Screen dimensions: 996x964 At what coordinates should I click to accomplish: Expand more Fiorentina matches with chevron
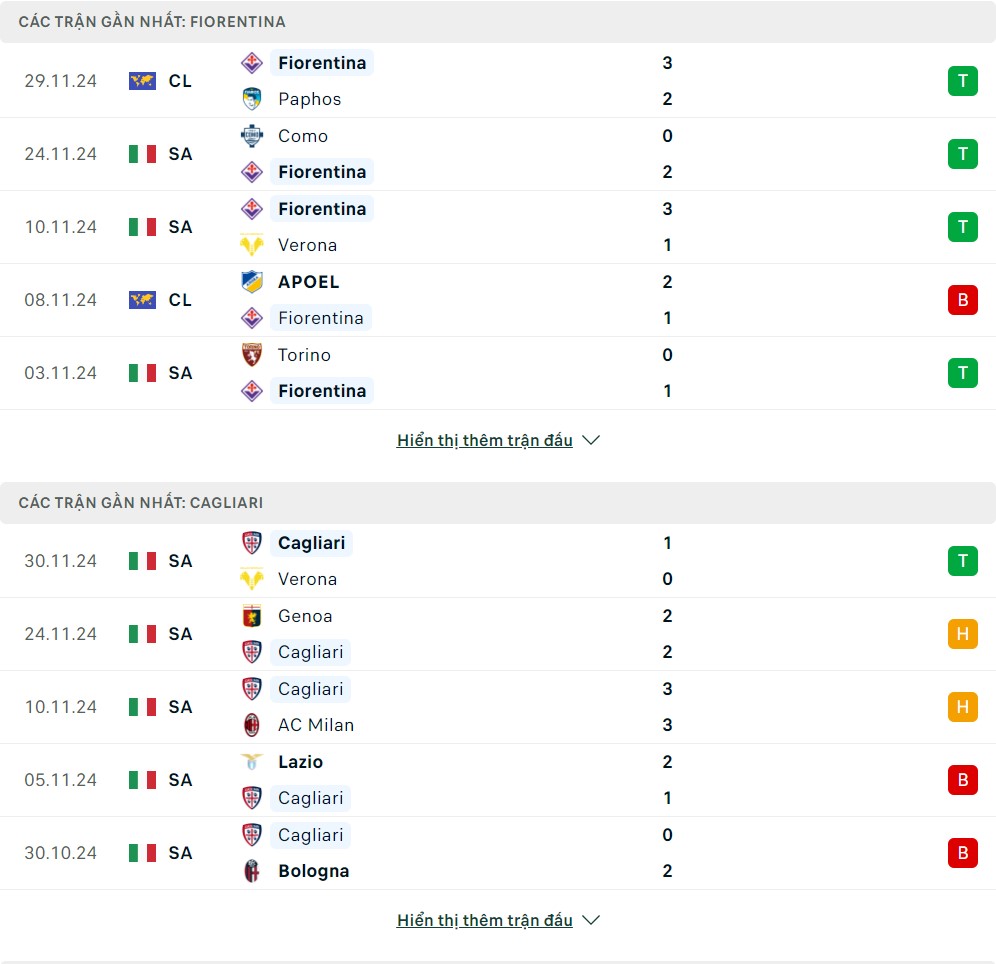click(x=591, y=440)
